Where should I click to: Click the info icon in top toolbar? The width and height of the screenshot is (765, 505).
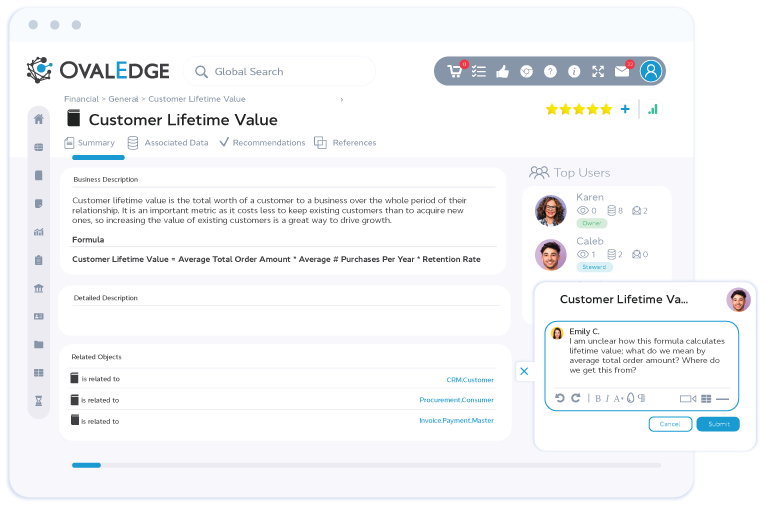click(574, 72)
